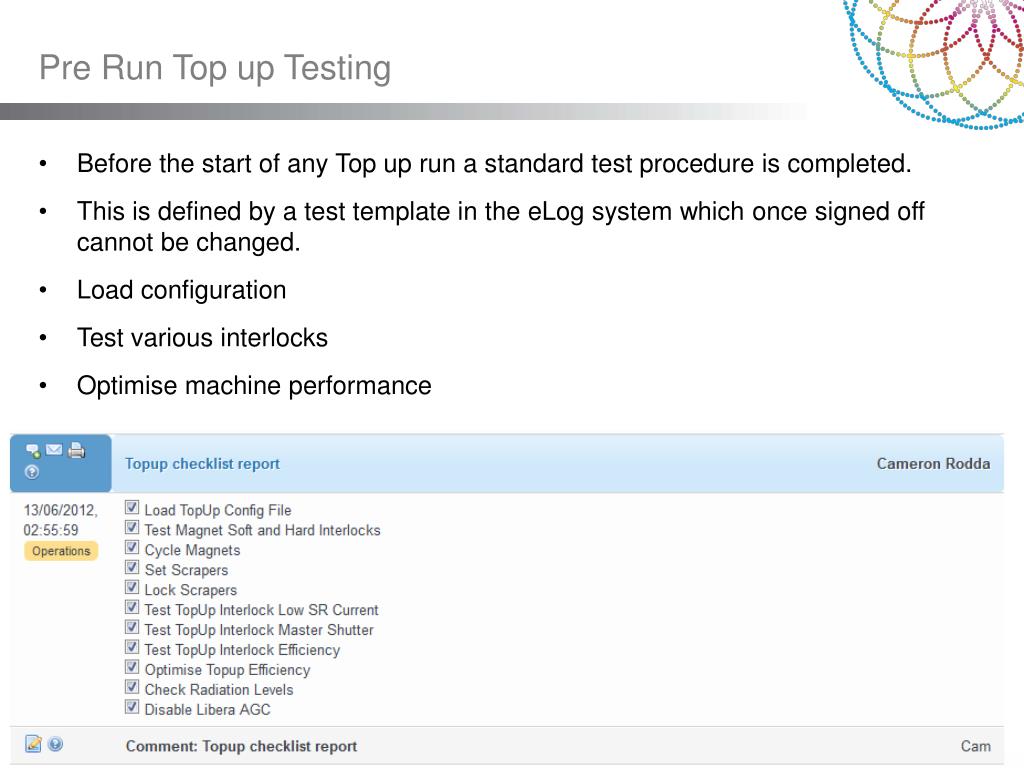Uncheck the Set Scrapers checkbox
This screenshot has width=1024, height=768.
coord(132,568)
